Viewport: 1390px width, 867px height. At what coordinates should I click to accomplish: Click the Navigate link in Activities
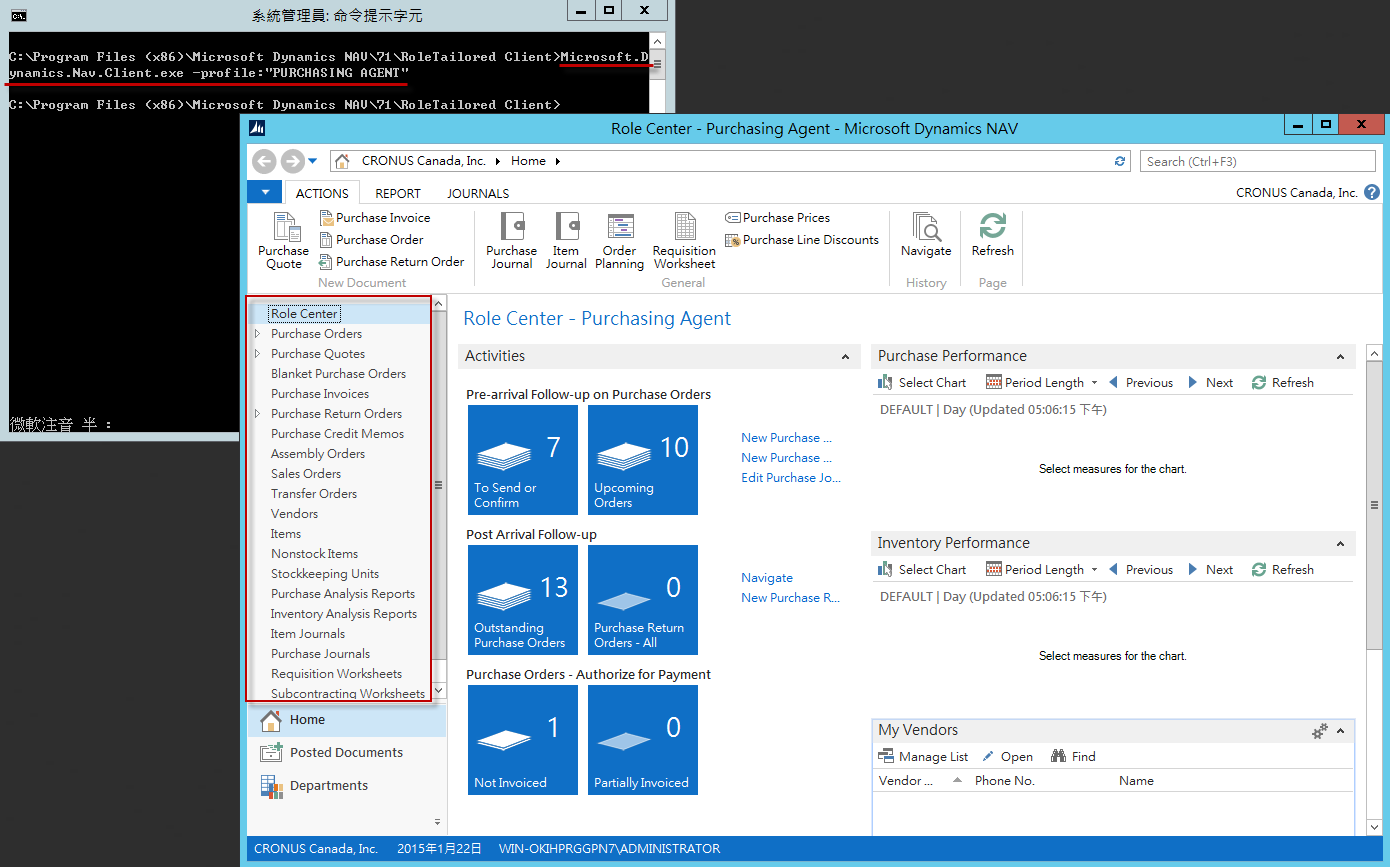tap(767, 578)
